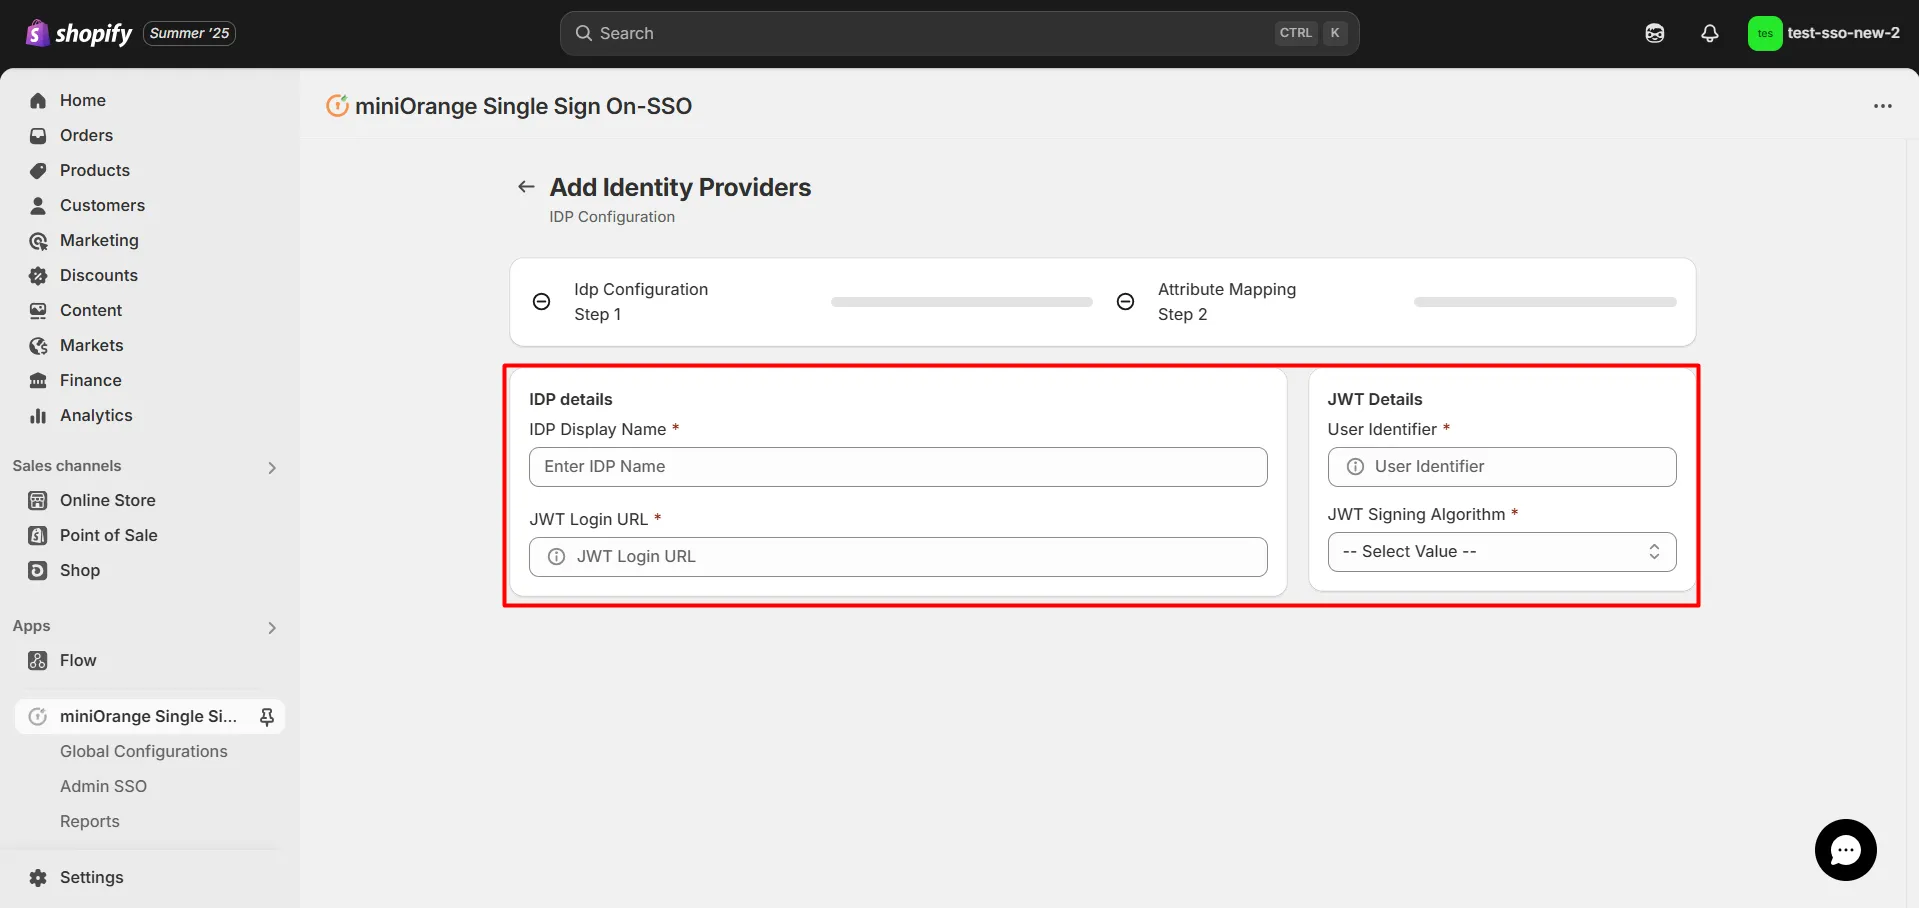Click the Idp Configuration step label
Image resolution: width=1919 pixels, height=908 pixels.
[x=641, y=289]
